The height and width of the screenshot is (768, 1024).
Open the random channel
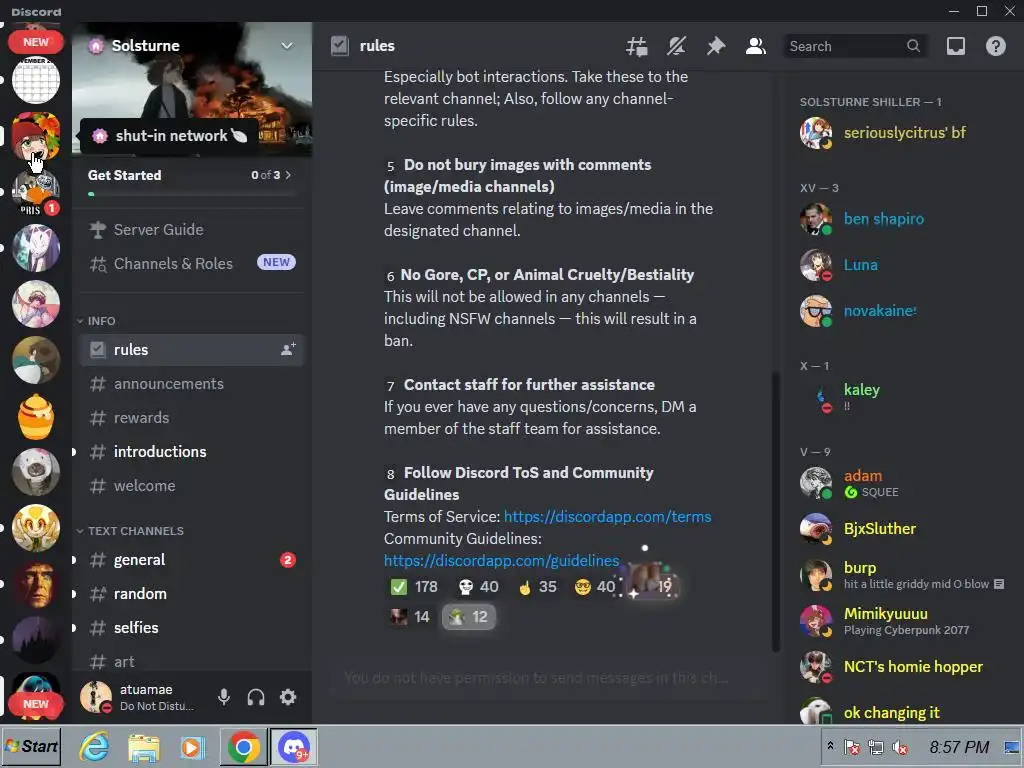point(191,594)
